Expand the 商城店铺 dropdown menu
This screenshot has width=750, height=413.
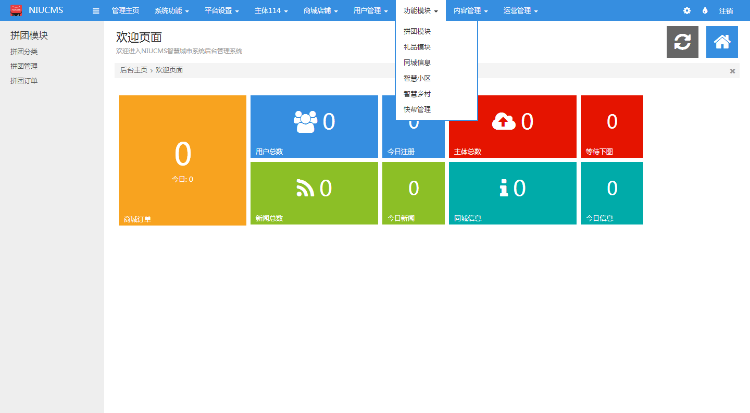click(x=320, y=11)
